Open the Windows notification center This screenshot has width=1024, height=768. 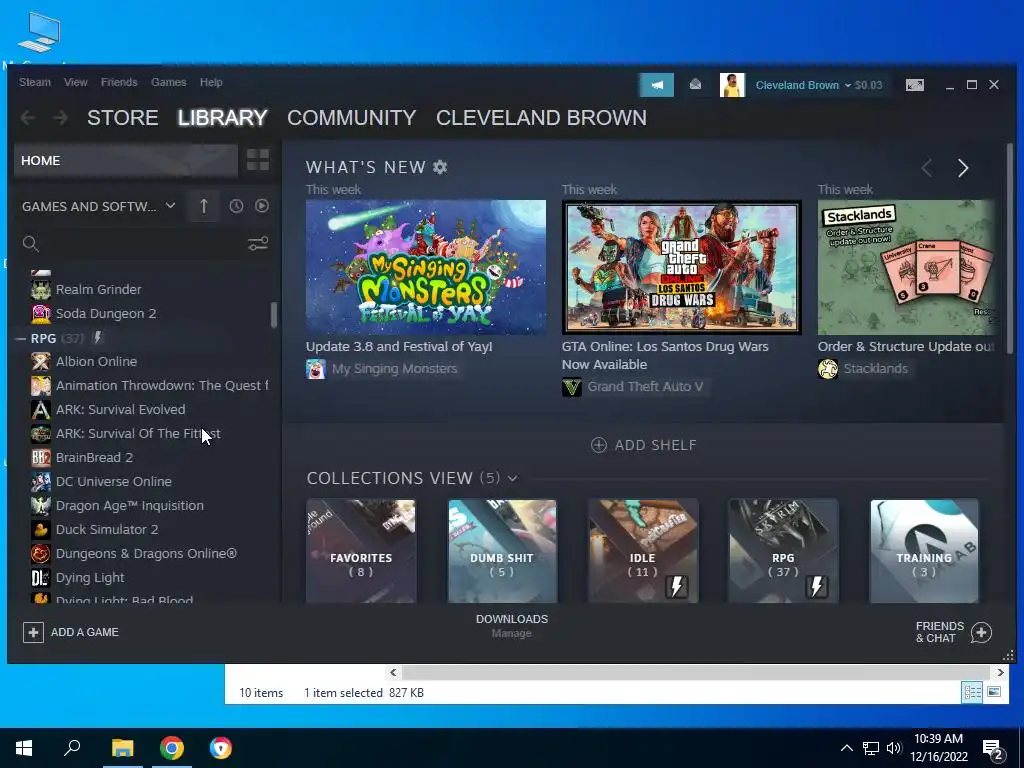click(993, 748)
